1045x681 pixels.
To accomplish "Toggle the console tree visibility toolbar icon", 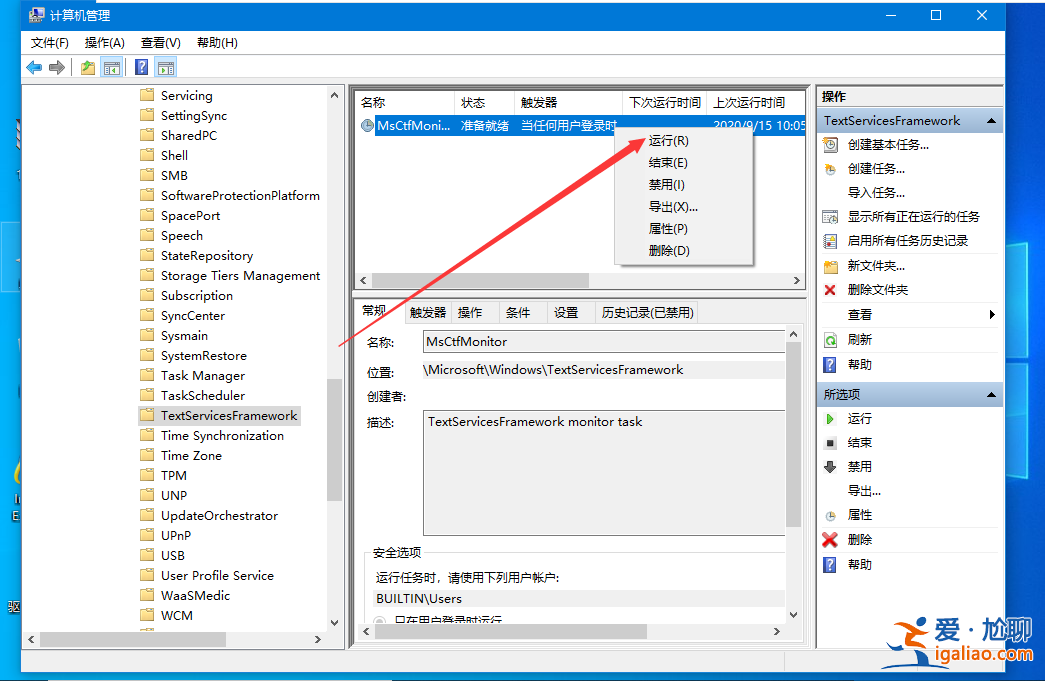I will [x=110, y=68].
